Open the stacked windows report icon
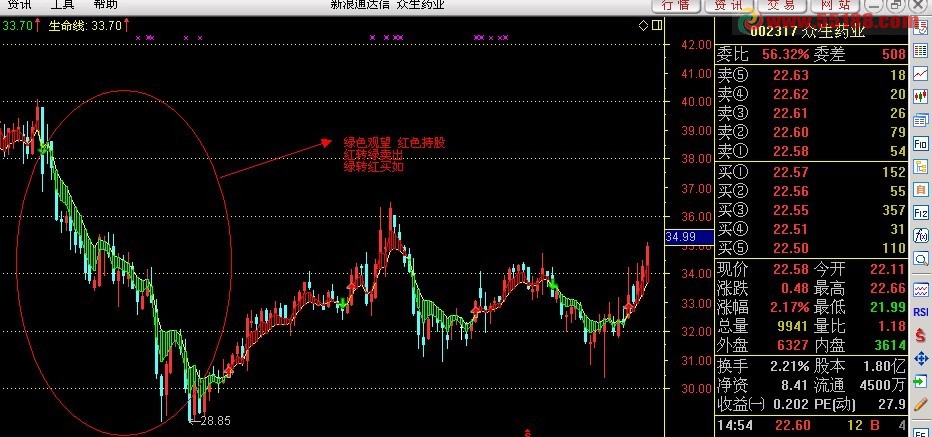The height and width of the screenshot is (437, 932). pos(921,120)
